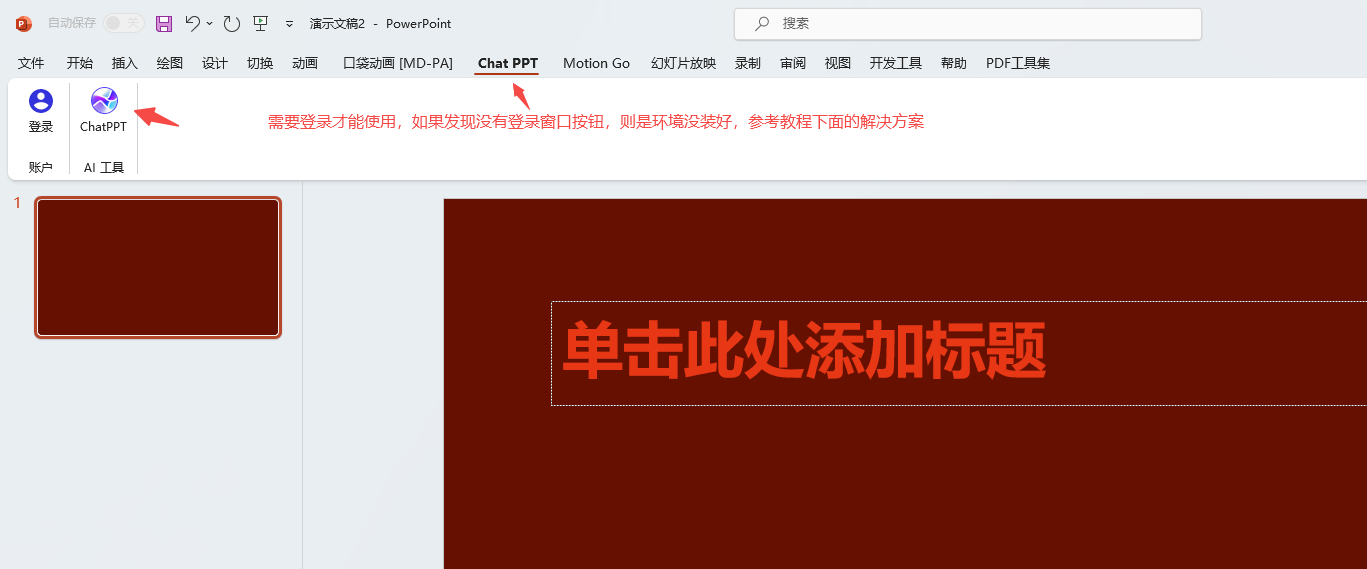Click the 搜索 search input field

point(980,24)
